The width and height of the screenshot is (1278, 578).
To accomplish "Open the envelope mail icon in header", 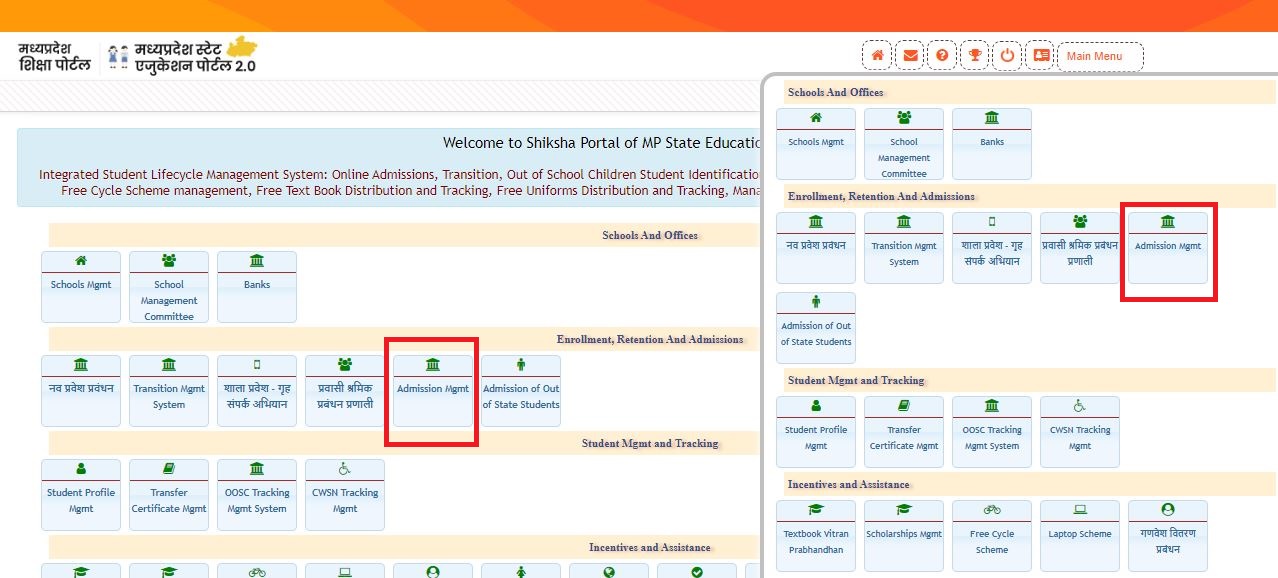I will (x=910, y=56).
